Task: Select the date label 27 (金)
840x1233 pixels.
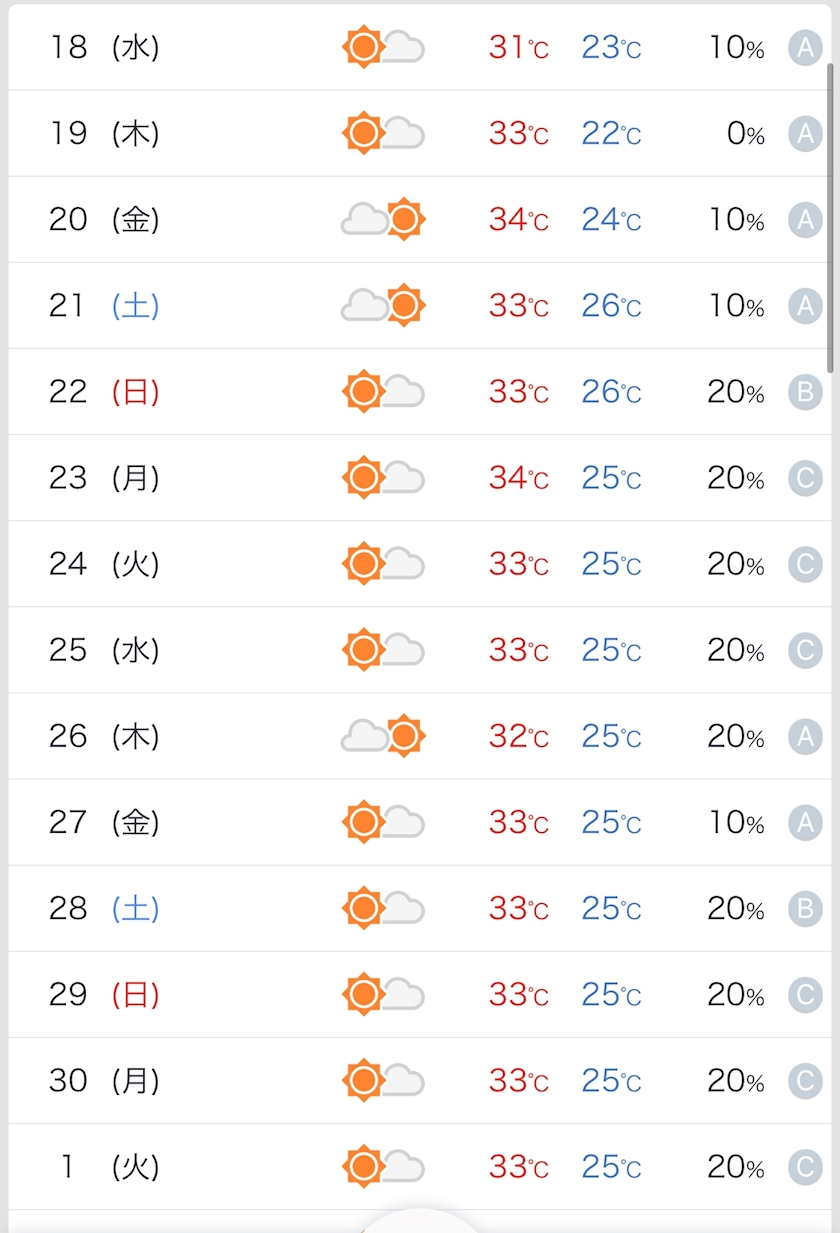Action: (104, 822)
